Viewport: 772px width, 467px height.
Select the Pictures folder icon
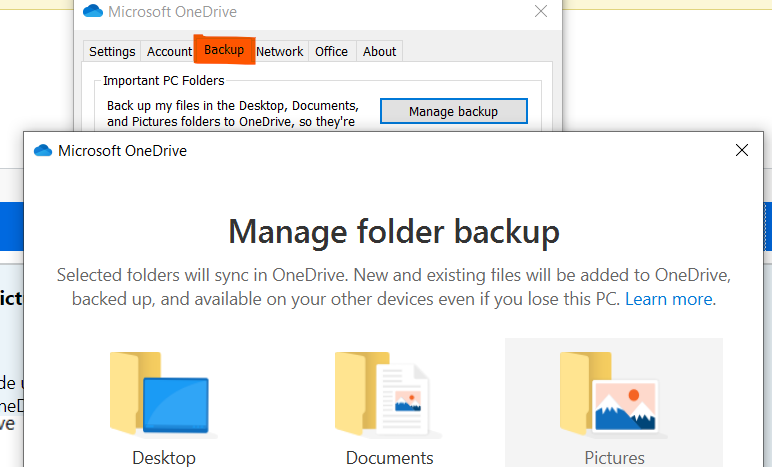(x=612, y=395)
